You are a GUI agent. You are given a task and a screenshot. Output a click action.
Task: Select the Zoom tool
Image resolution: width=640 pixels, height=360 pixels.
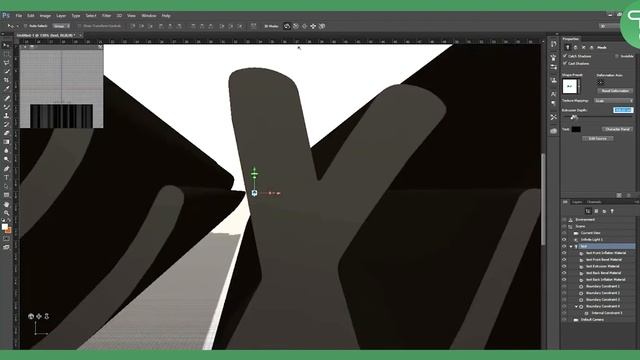(6, 213)
